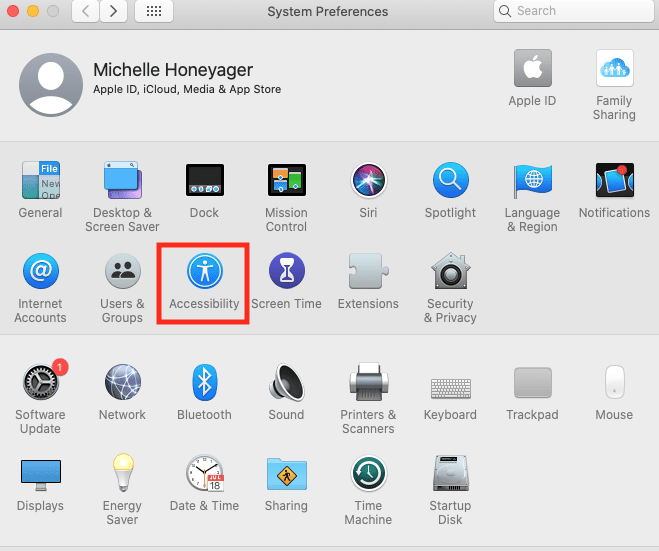Open Startup Disk preferences

[x=450, y=473]
